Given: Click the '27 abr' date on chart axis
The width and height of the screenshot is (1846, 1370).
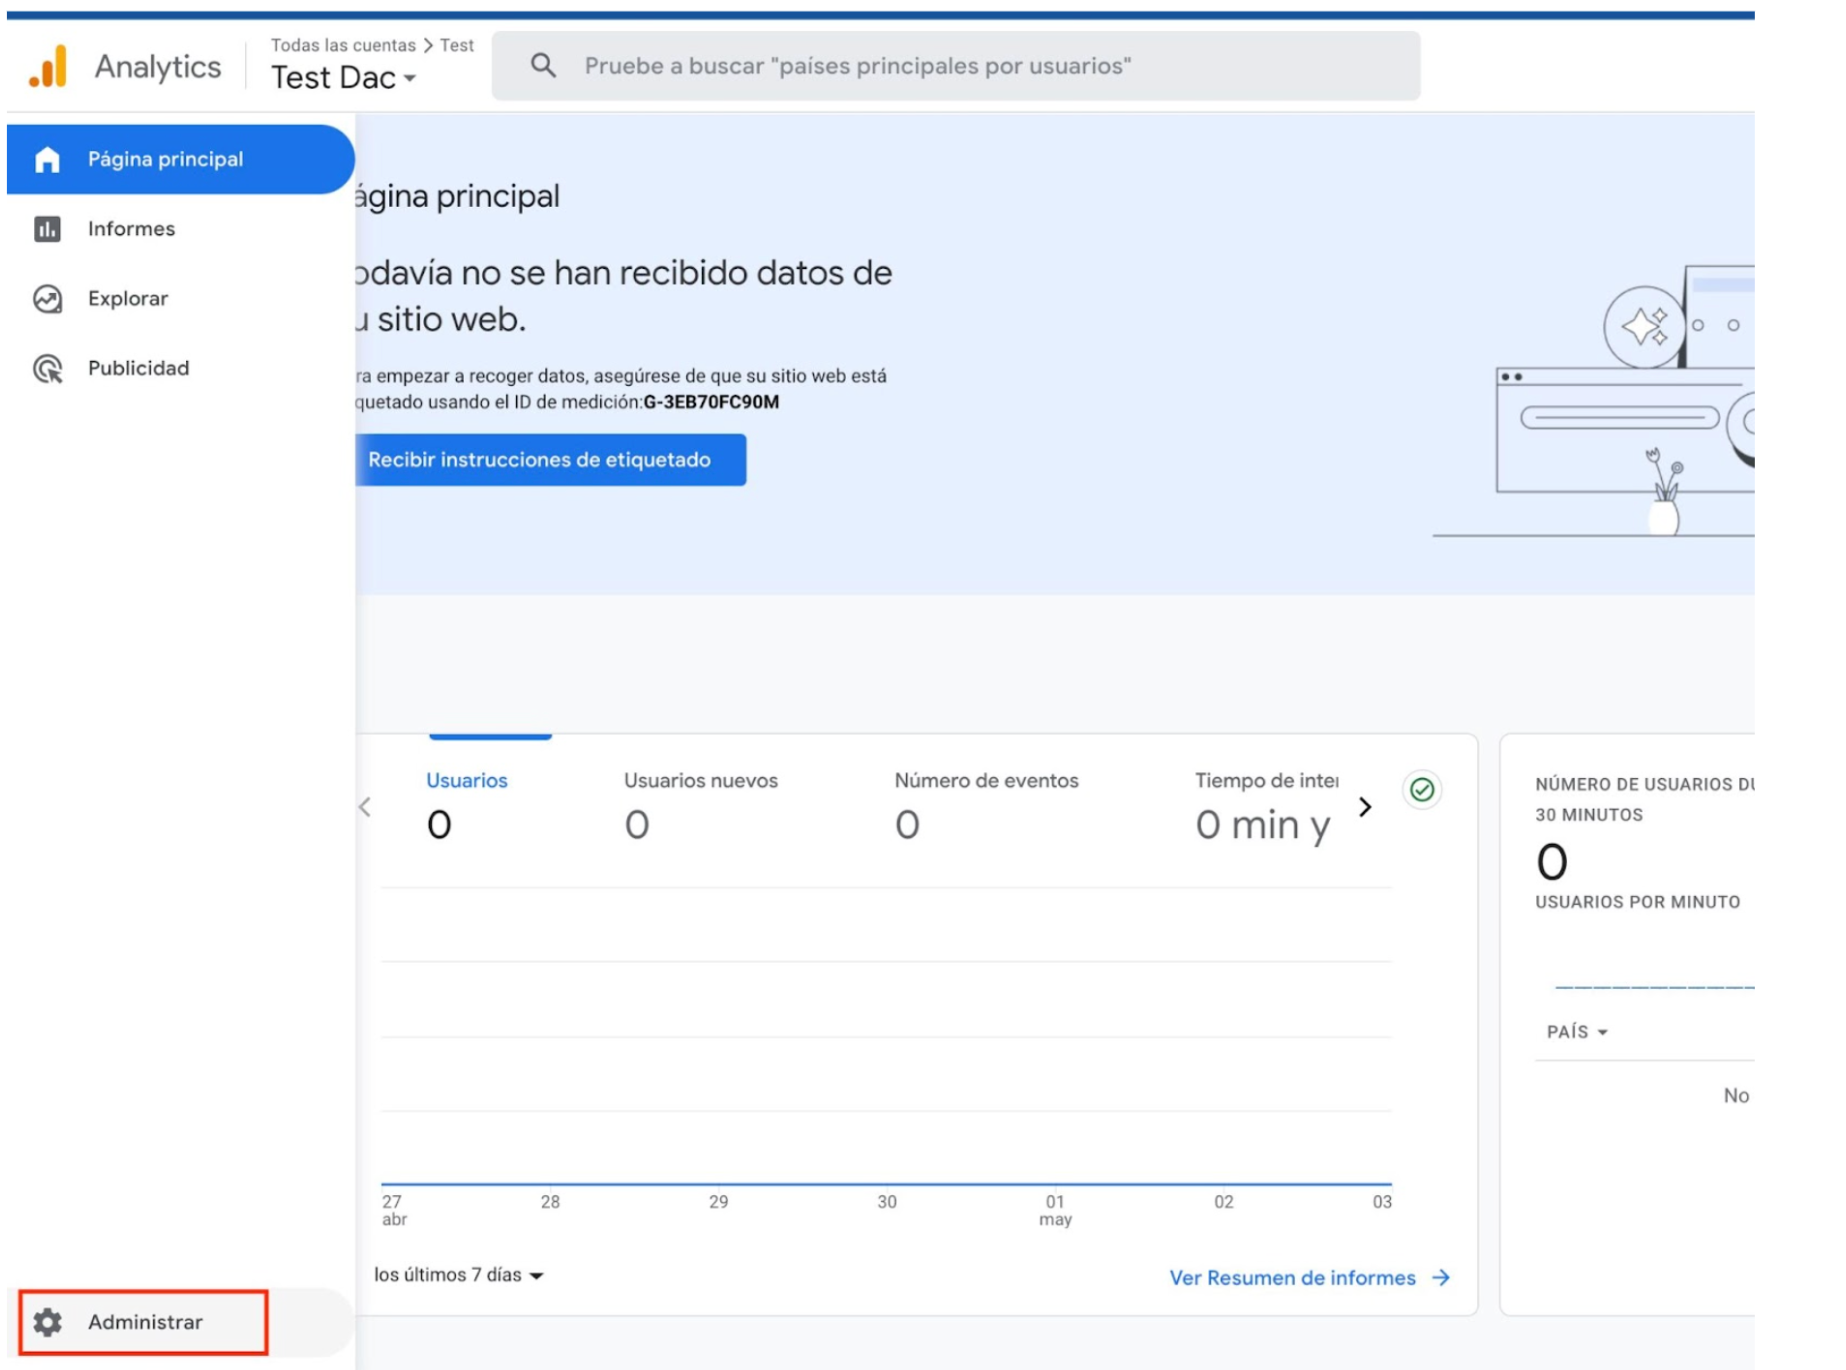Looking at the screenshot, I should [394, 1210].
